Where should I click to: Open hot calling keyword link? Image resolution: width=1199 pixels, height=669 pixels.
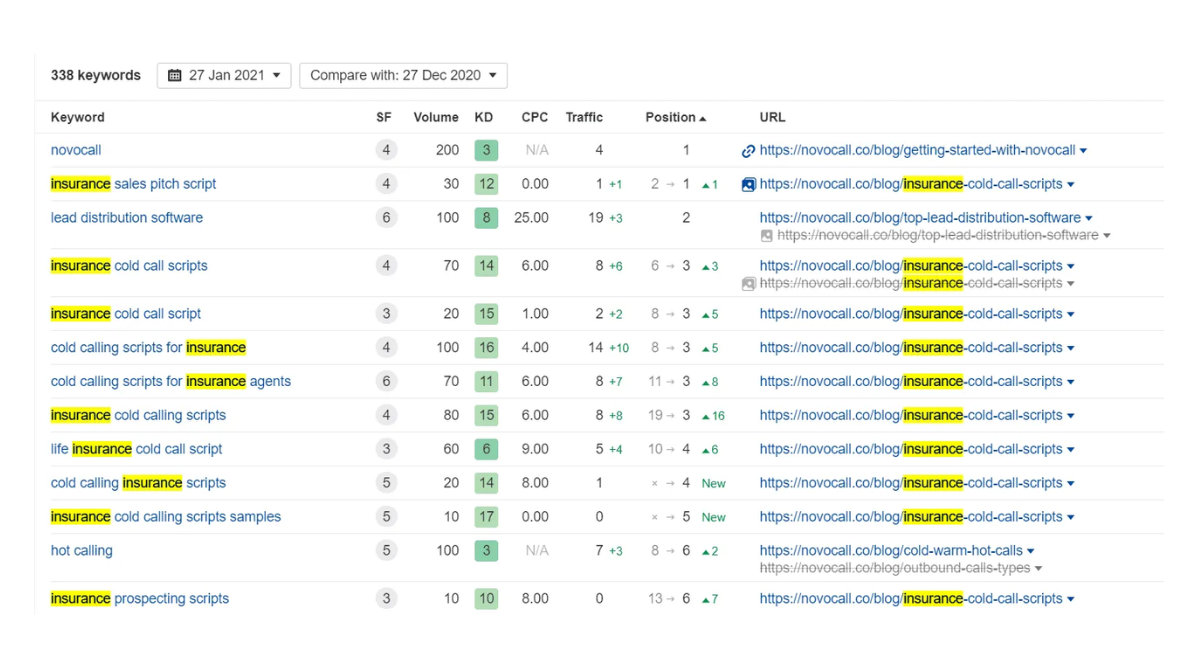pos(81,550)
